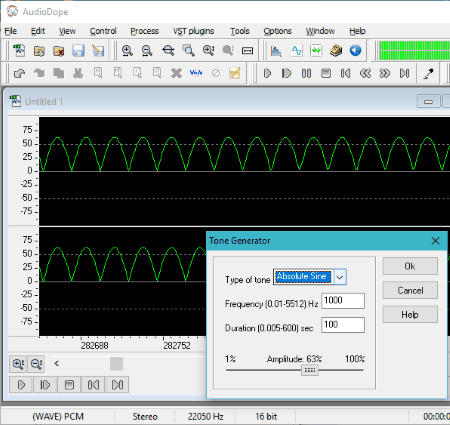Viewport: 450px width, 425px height.
Task: Click the Zoom In magnifier toolbar icon
Action: coord(127,51)
